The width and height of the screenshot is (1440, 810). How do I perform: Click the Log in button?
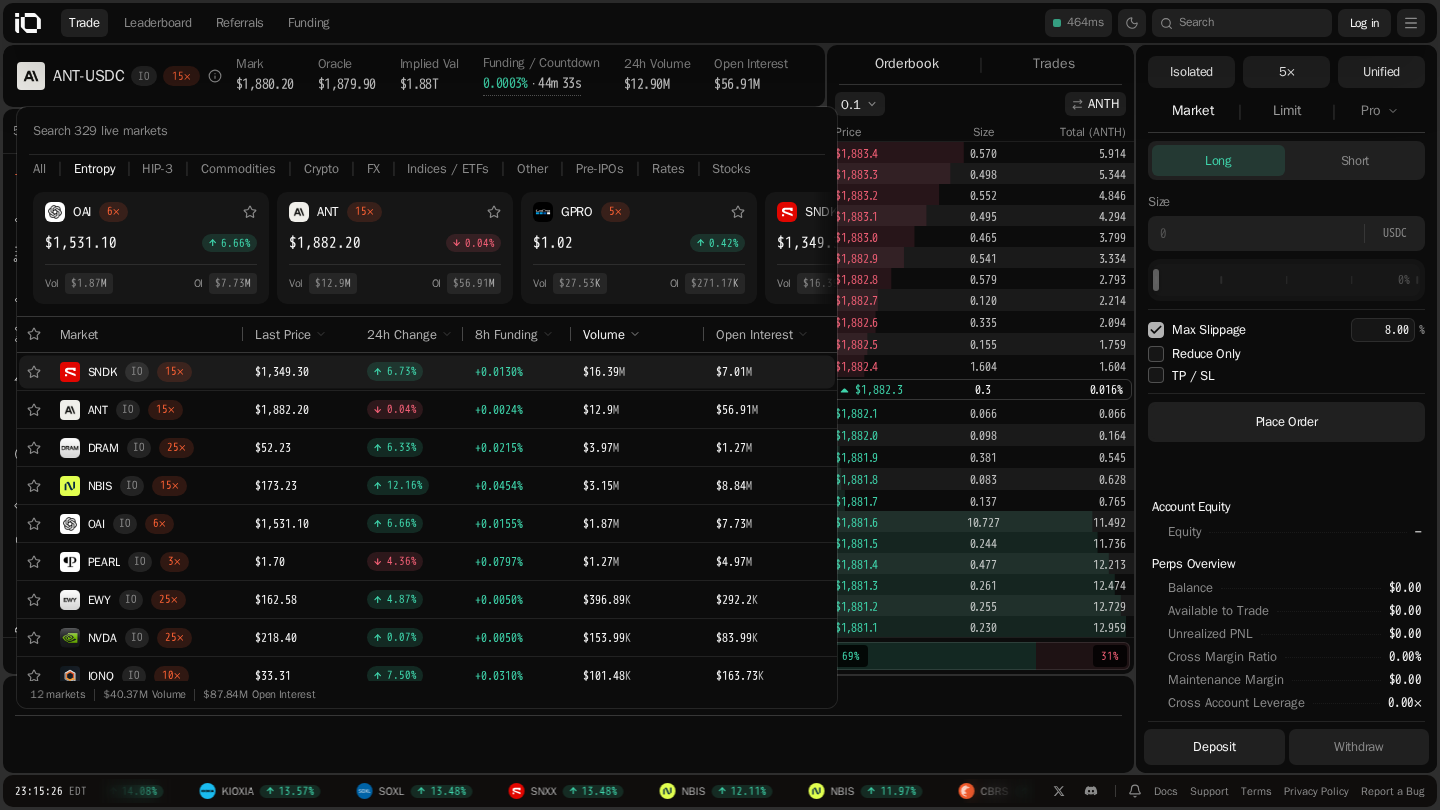[x=1364, y=23]
